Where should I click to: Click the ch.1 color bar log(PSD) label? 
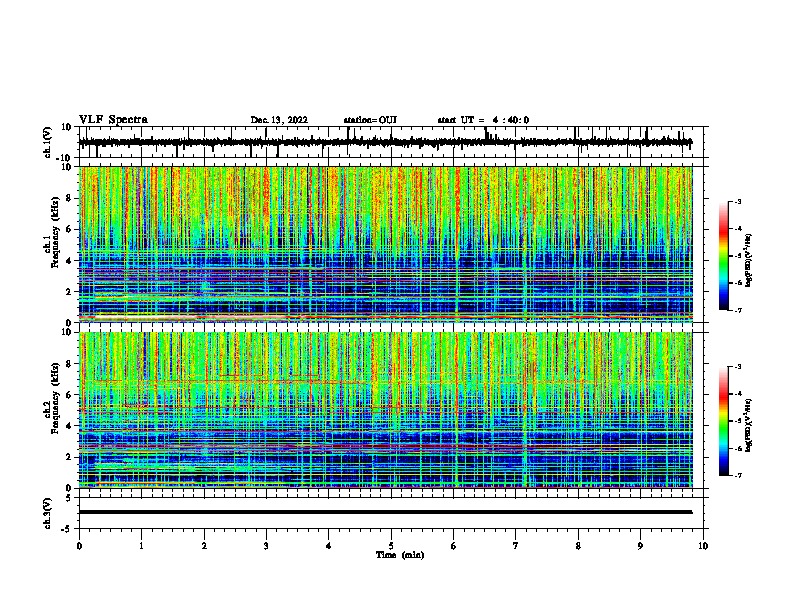point(749,260)
